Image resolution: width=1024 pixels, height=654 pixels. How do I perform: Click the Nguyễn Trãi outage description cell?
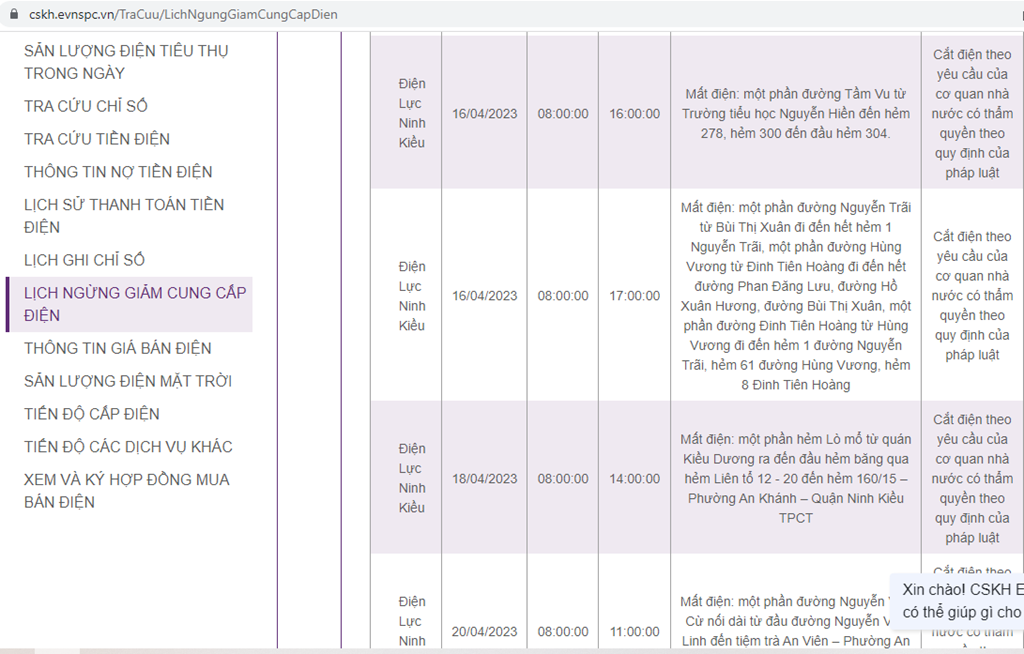coord(795,296)
